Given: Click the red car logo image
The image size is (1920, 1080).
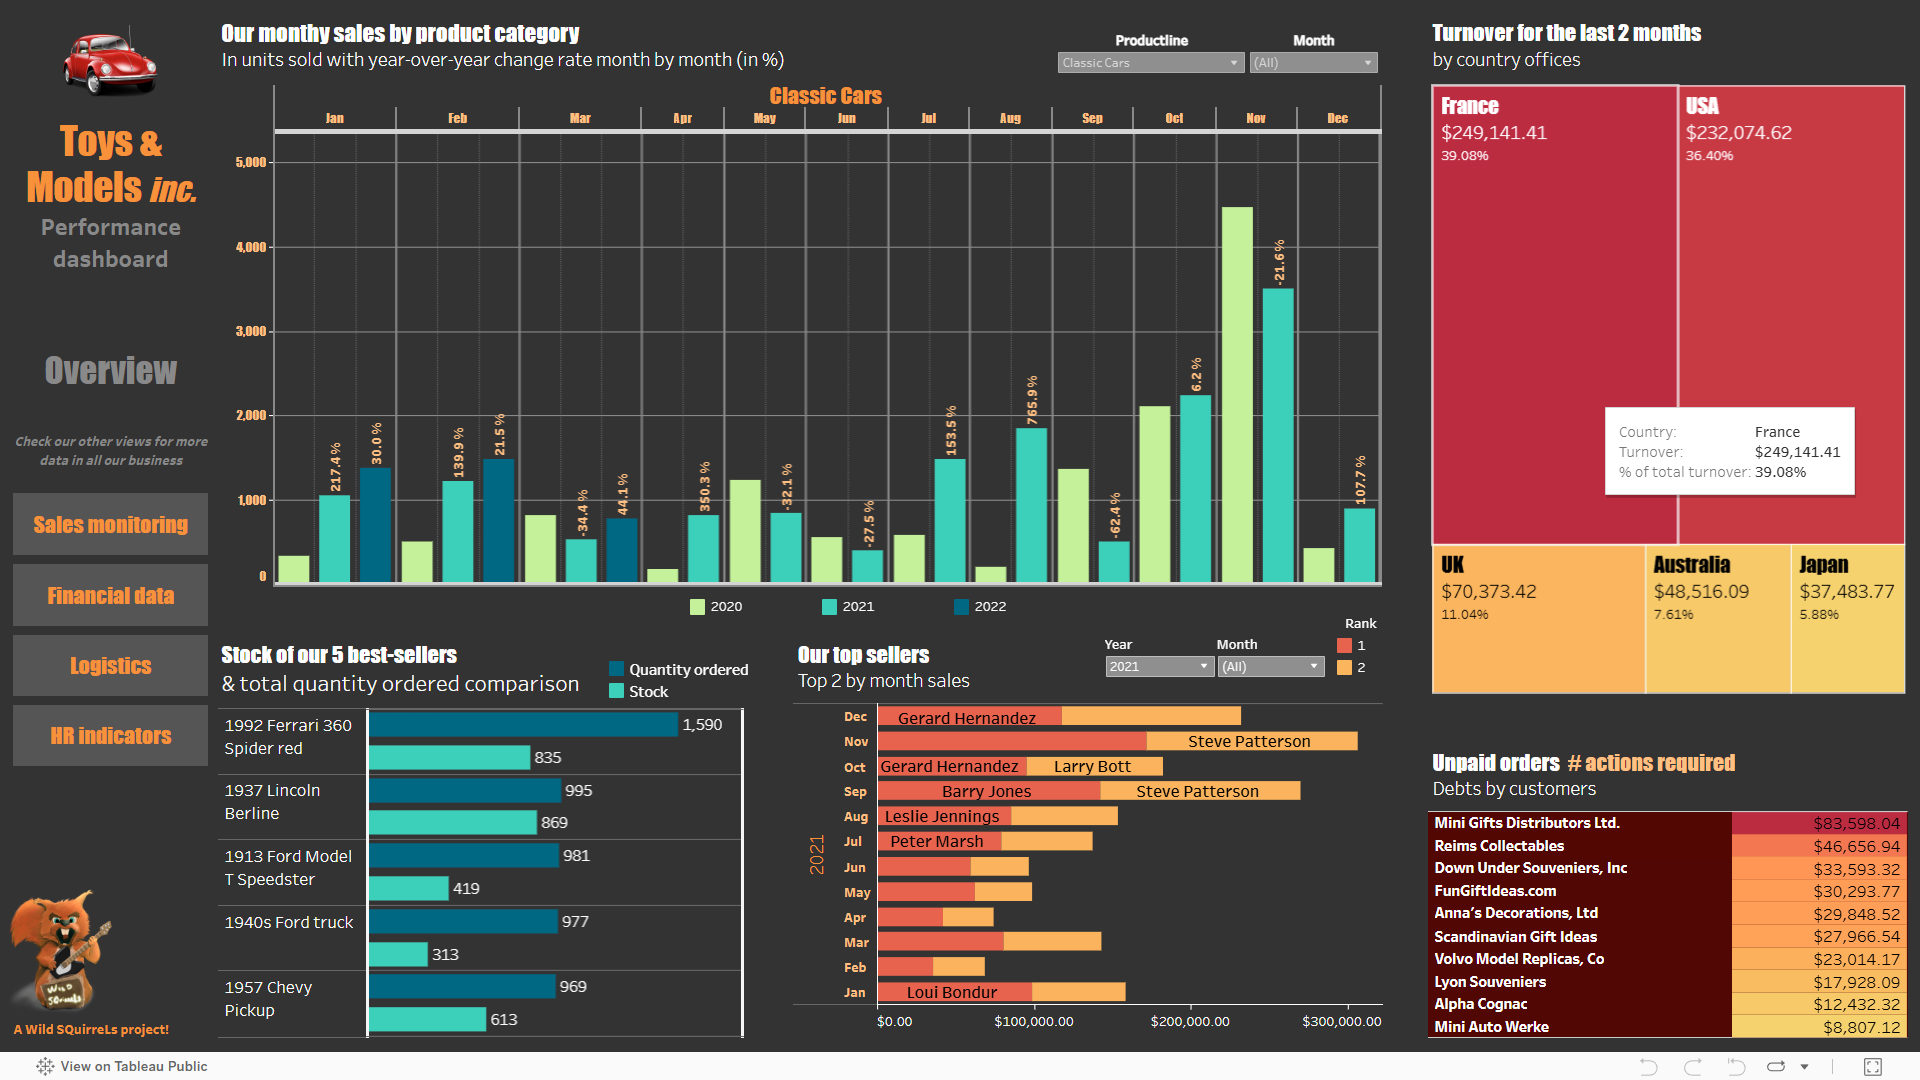Looking at the screenshot, I should tap(110, 65).
